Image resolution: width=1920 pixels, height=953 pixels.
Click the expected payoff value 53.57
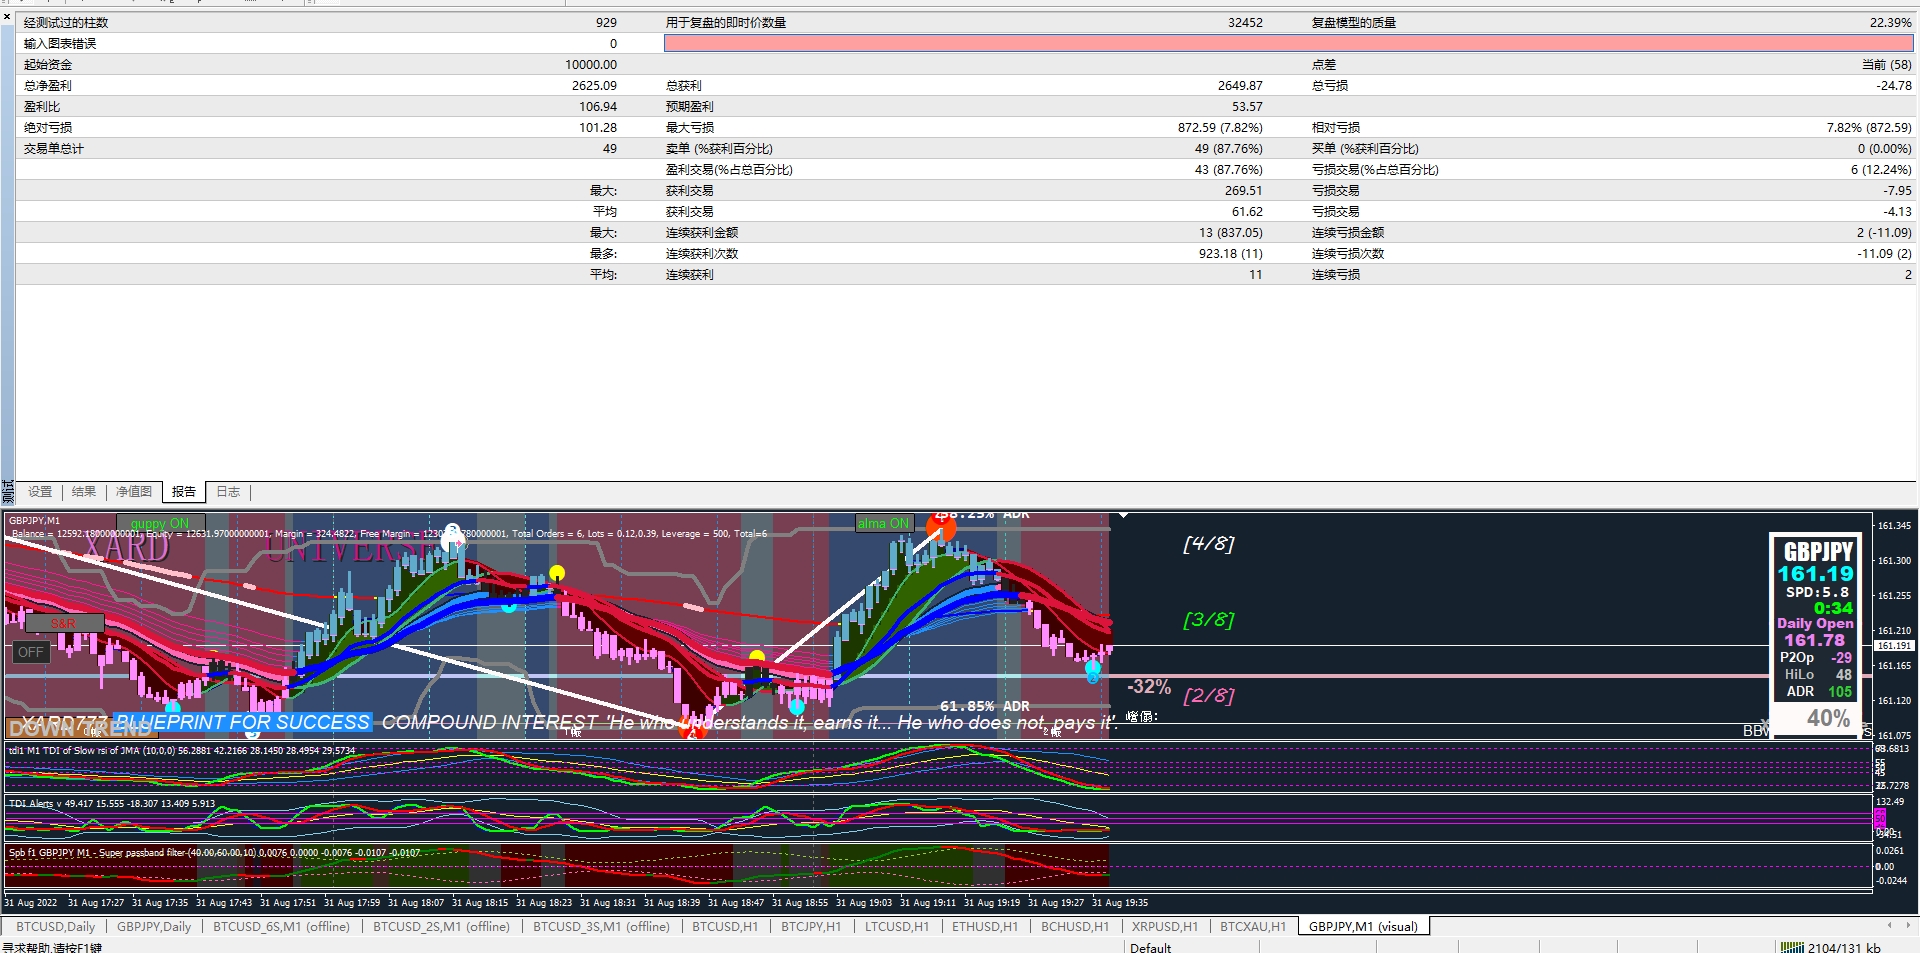pyautogui.click(x=1247, y=106)
